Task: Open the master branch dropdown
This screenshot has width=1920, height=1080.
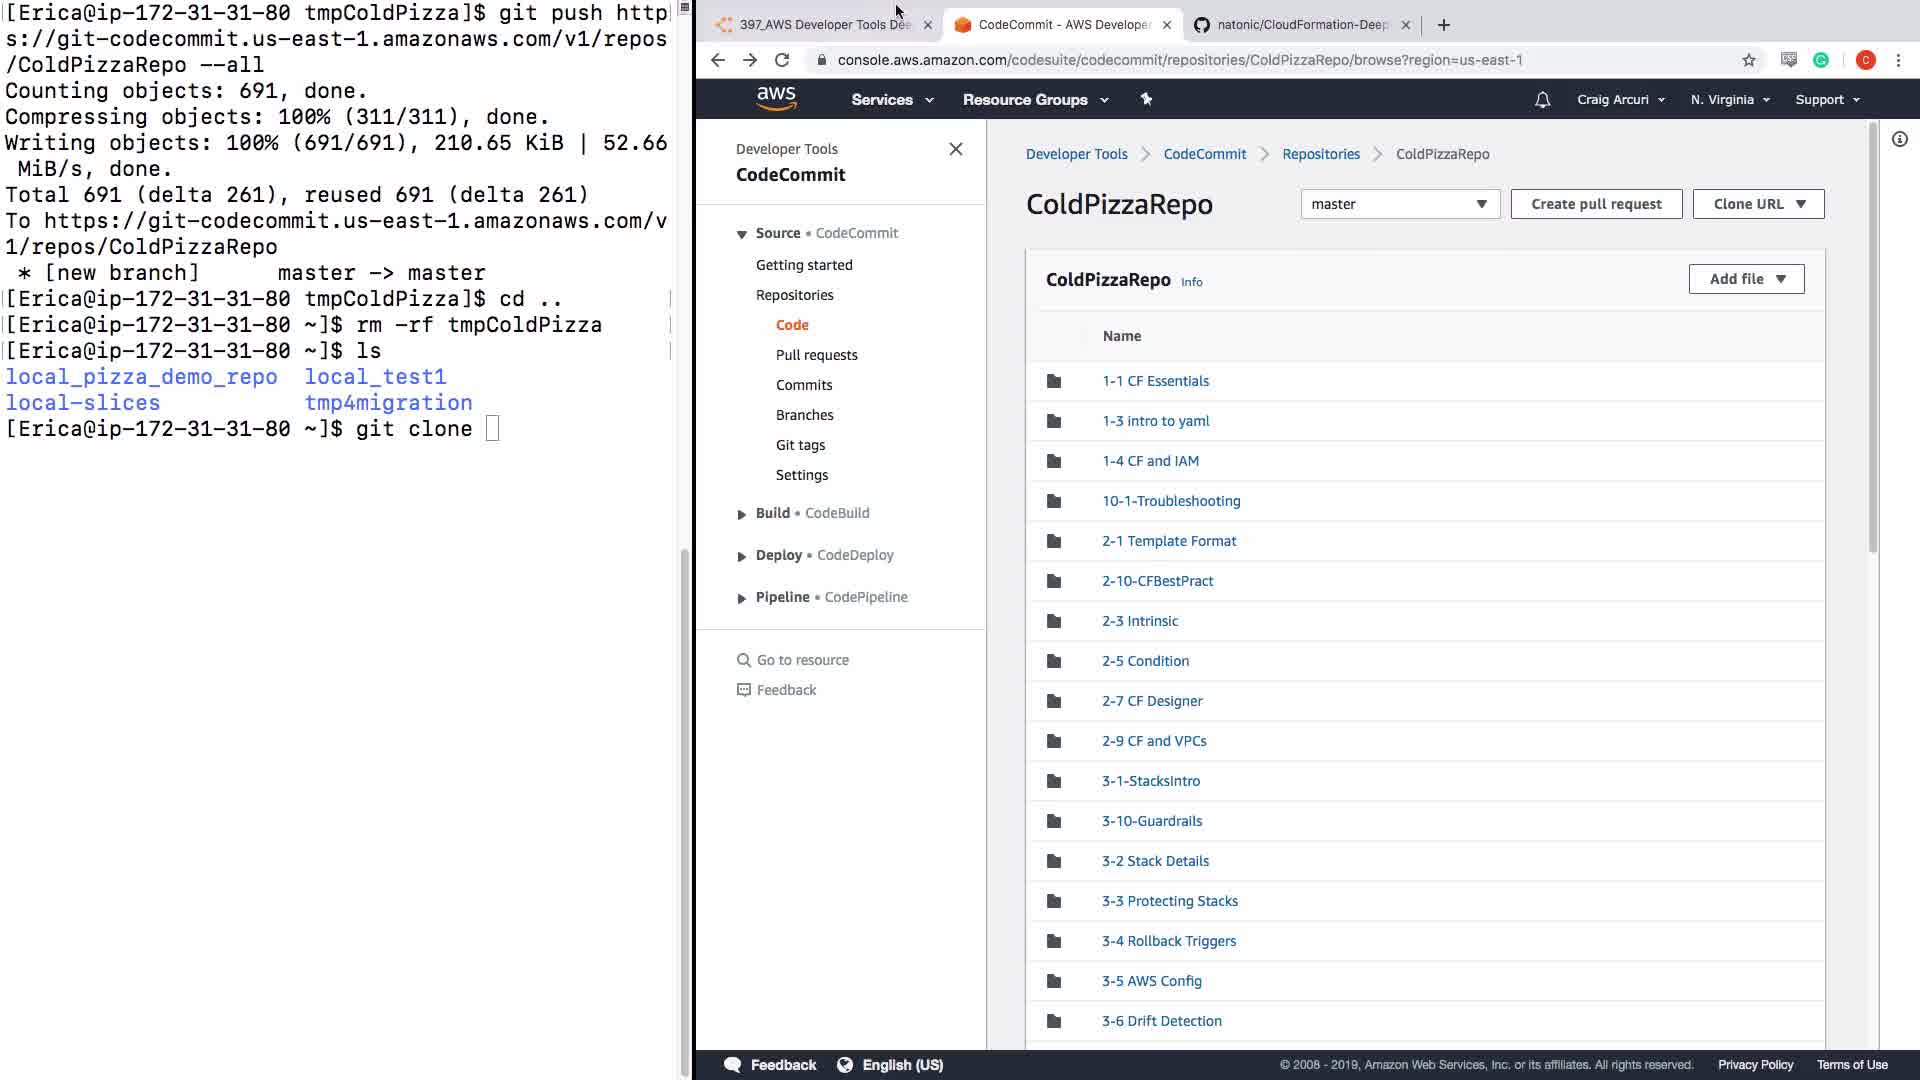Action: (1399, 204)
